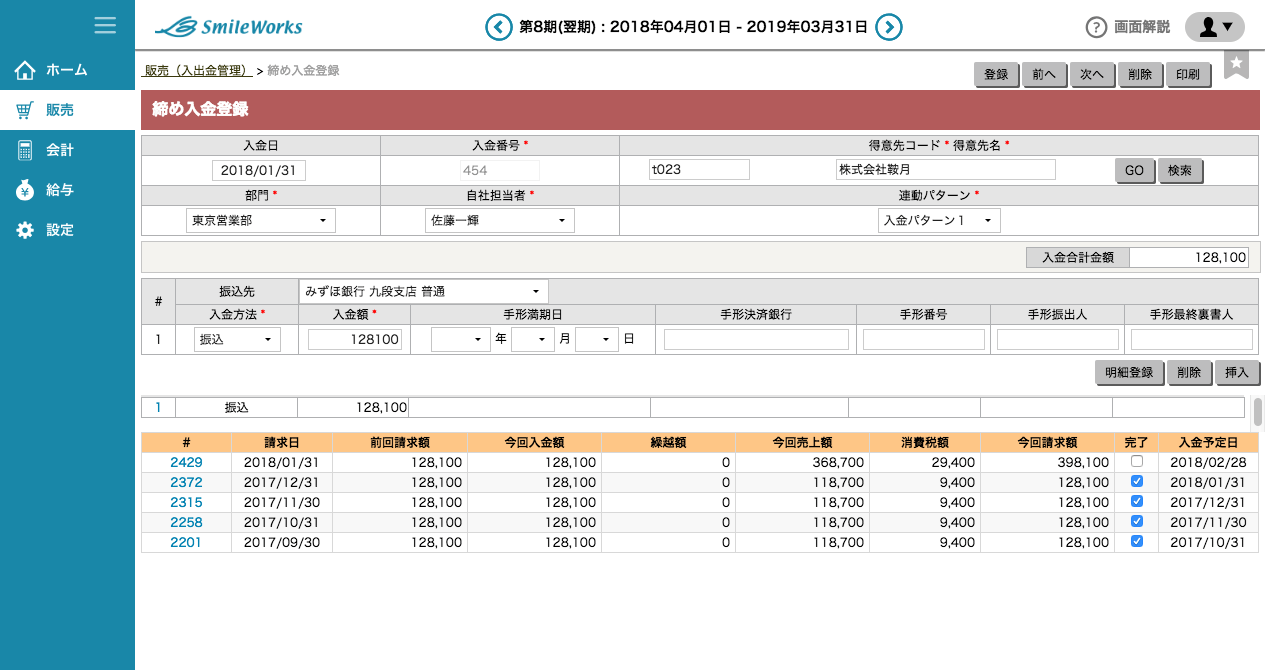This screenshot has height=670, width=1265.
Task: Uncheck the 完了 box for invoice 2201
Action: tap(1136, 542)
